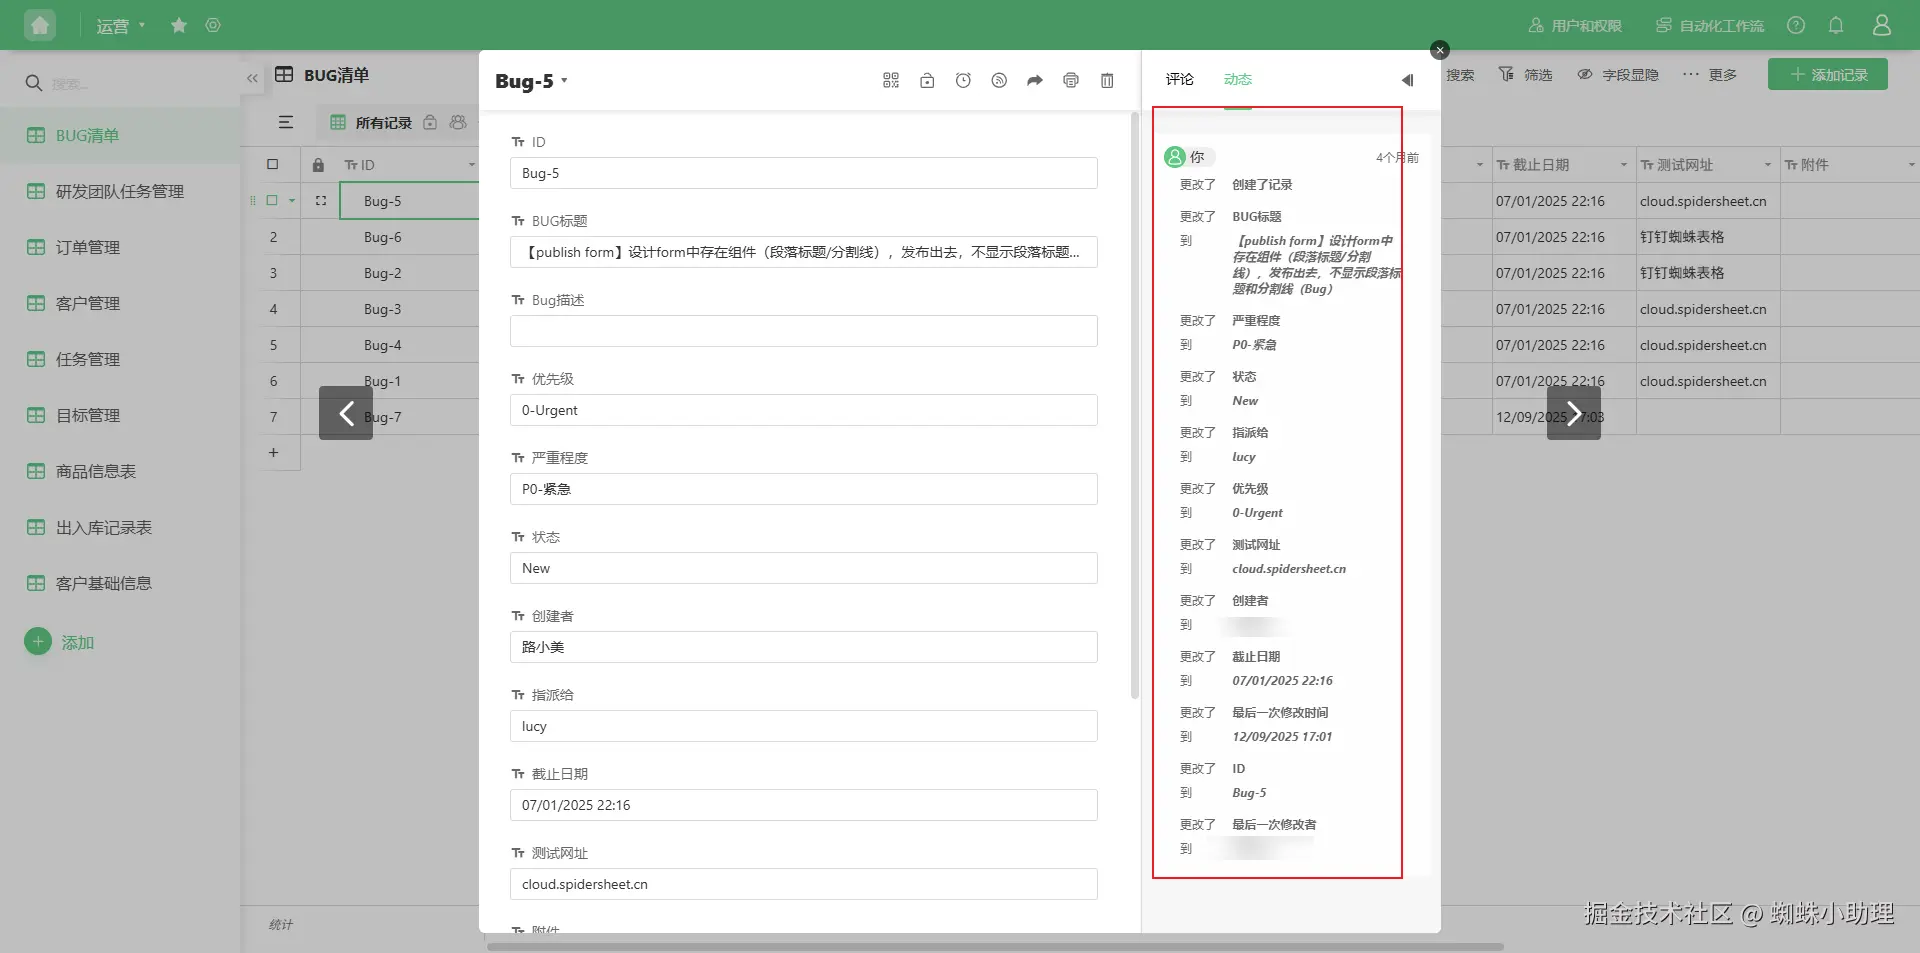Click the 统计 label in the table footer
Screen dimensions: 1920x953
[281, 925]
